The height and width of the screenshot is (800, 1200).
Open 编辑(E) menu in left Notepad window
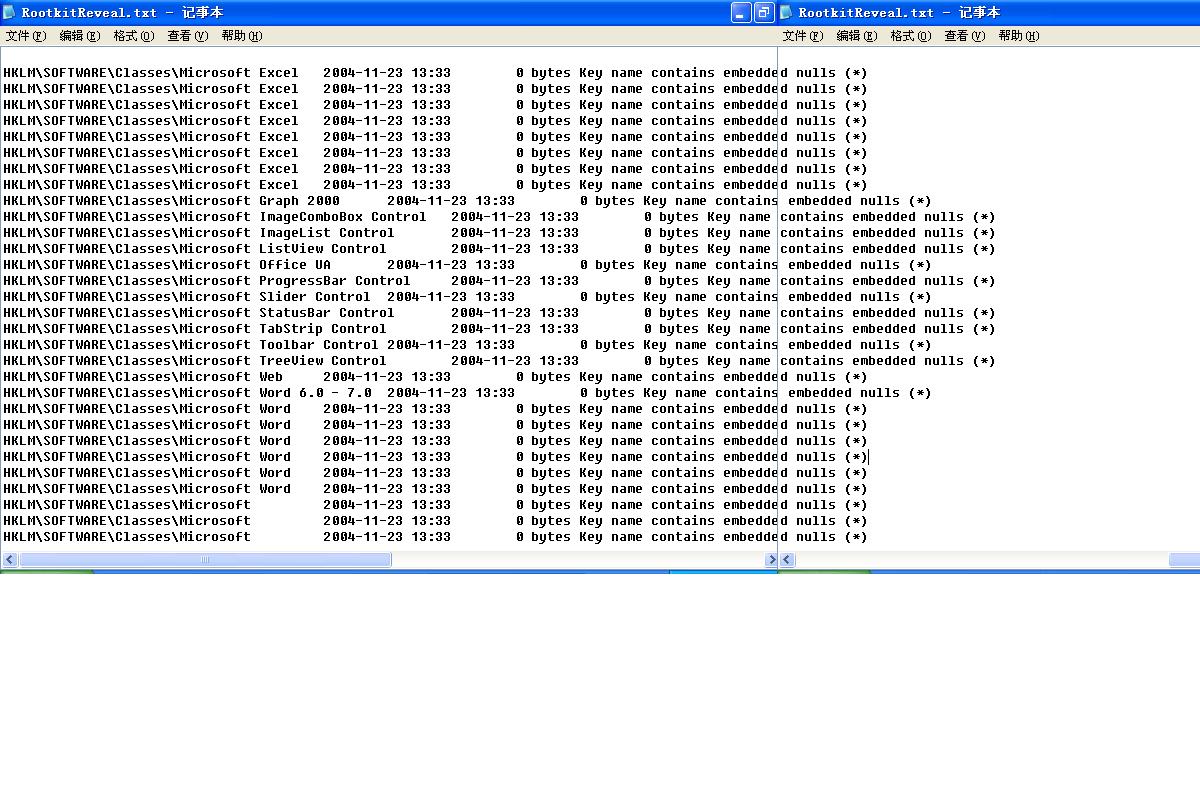[80, 36]
